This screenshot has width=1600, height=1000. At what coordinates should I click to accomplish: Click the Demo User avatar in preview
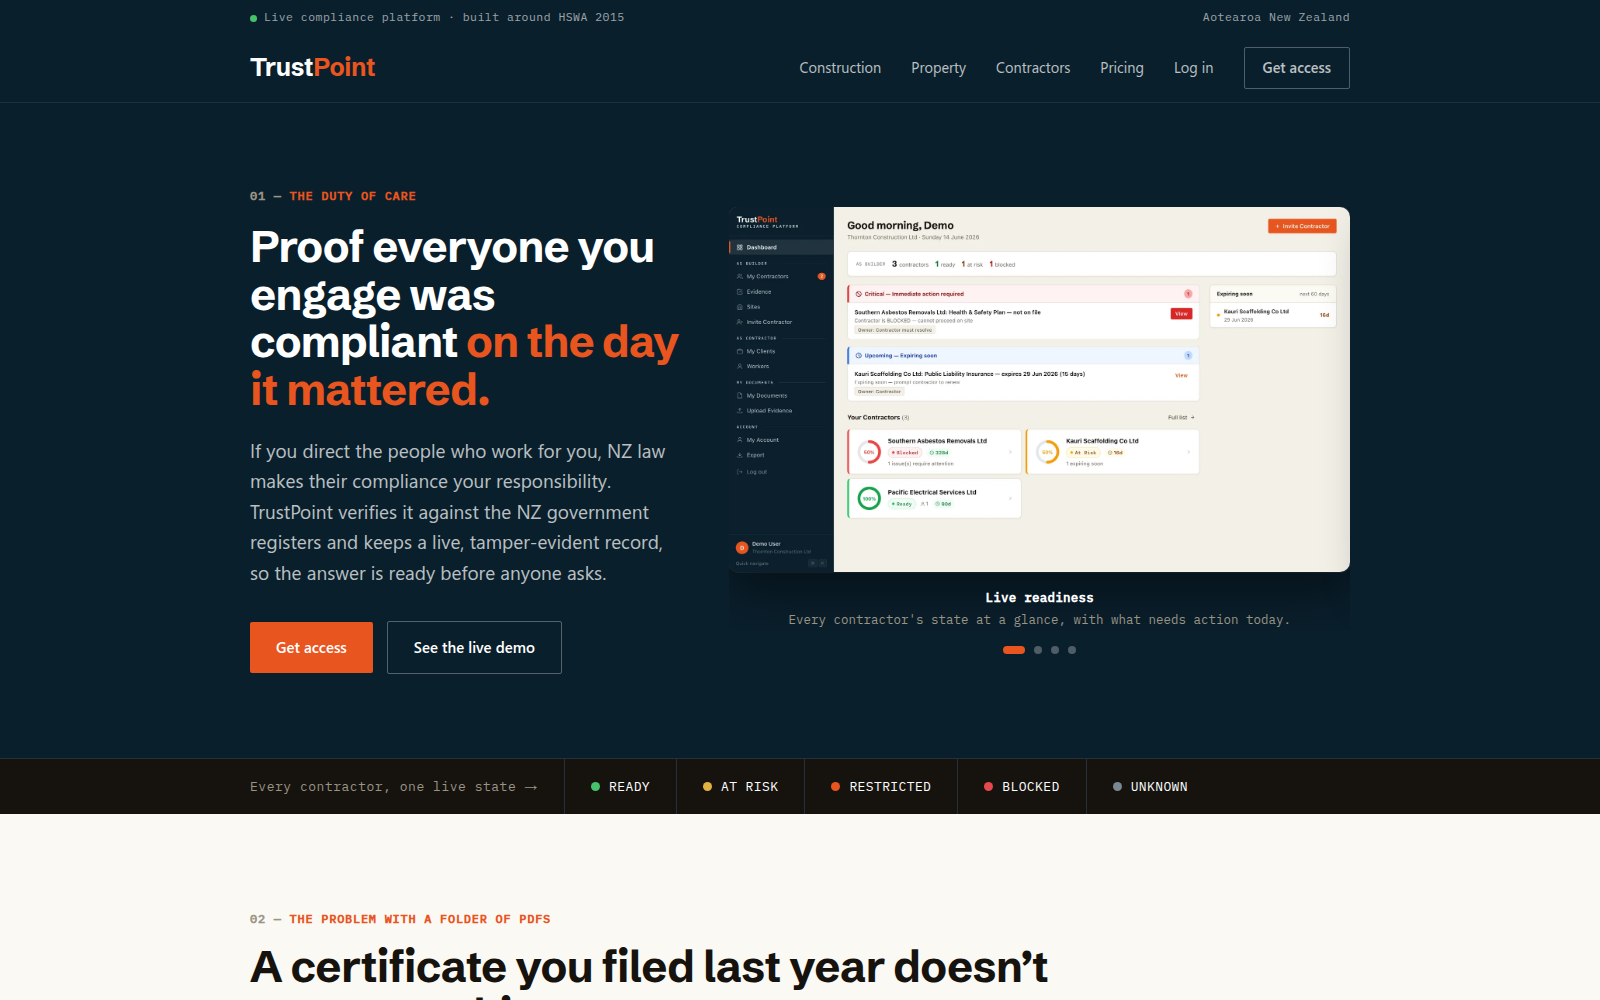click(742, 547)
